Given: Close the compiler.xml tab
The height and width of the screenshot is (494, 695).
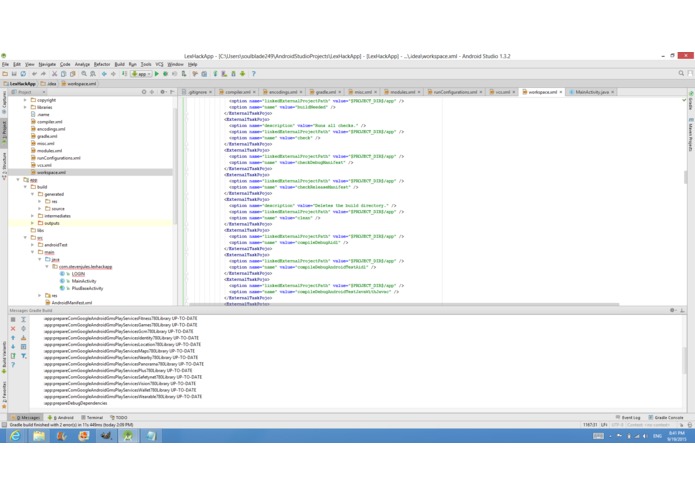Looking at the screenshot, I should click(254, 92).
